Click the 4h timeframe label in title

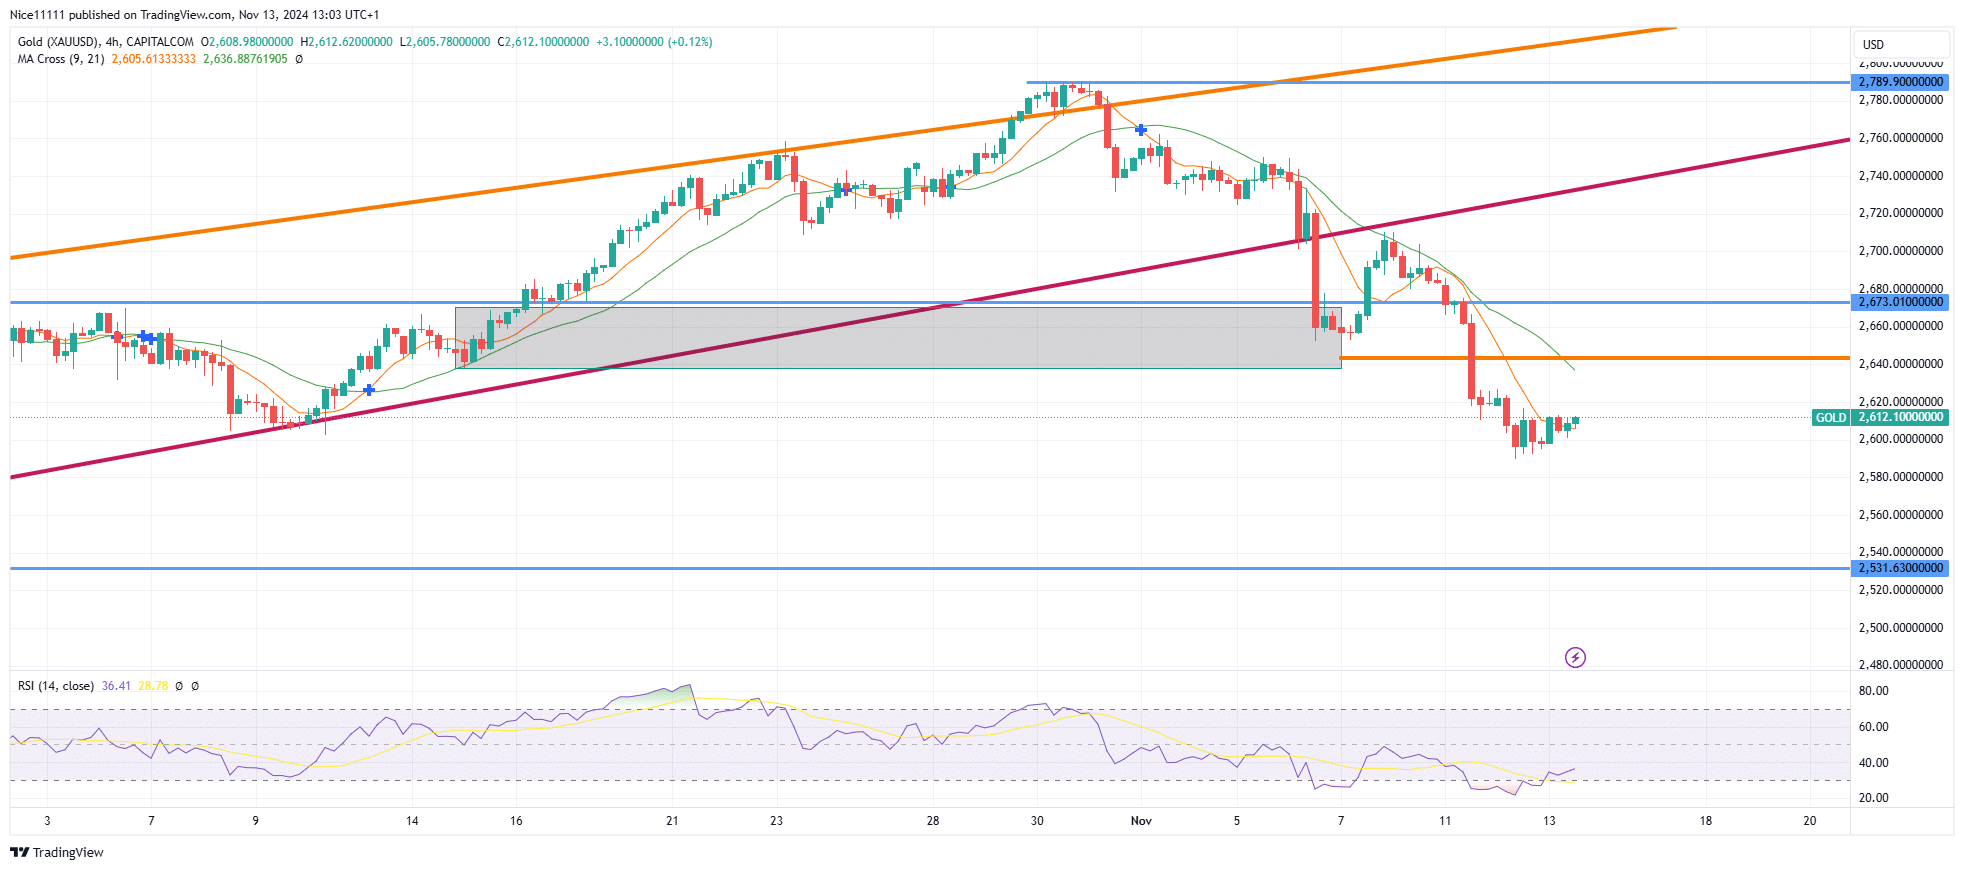pyautogui.click(x=113, y=42)
